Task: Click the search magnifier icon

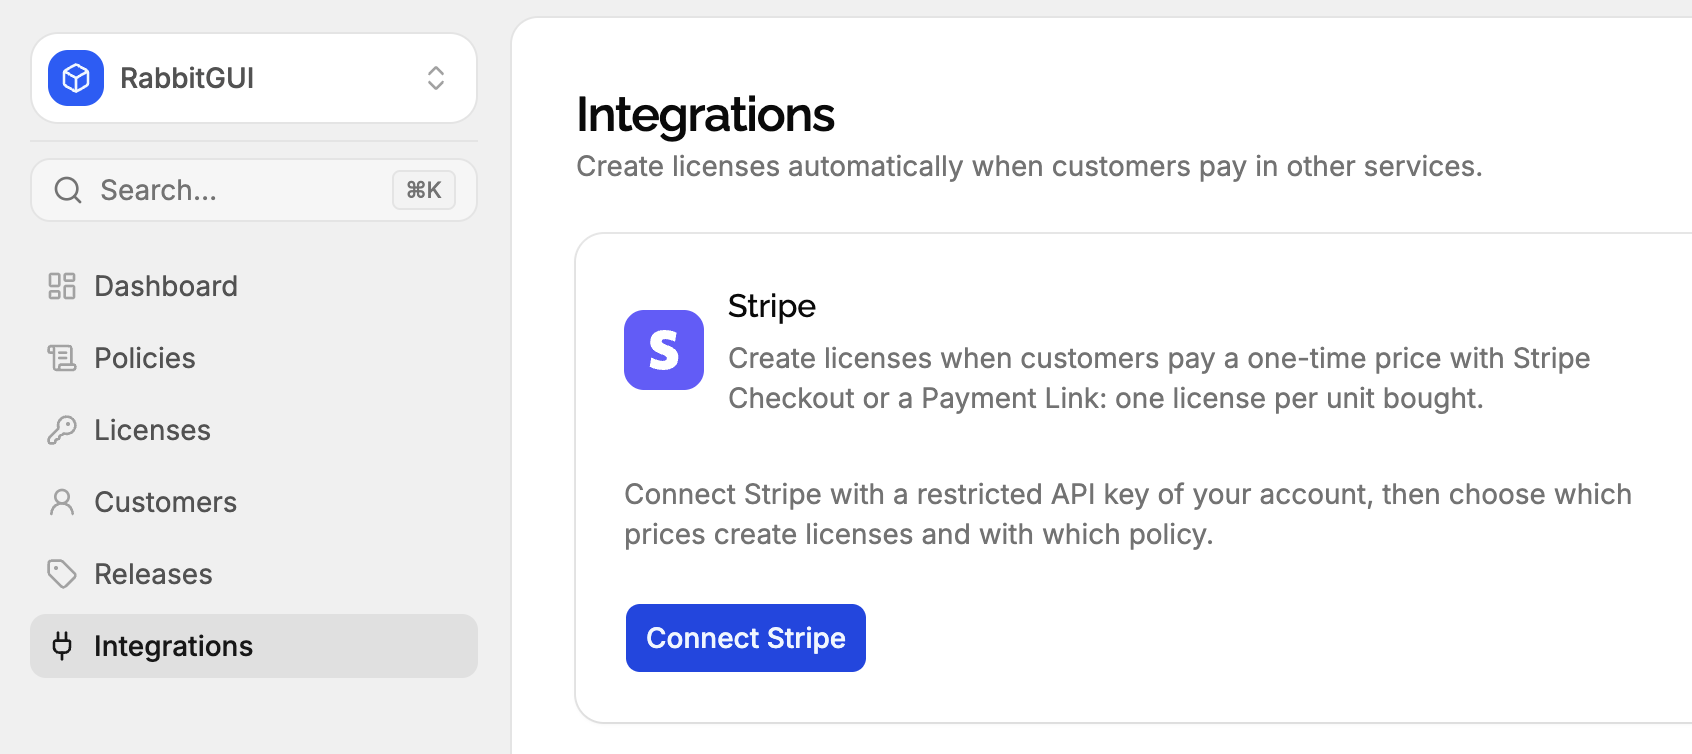Action: click(x=68, y=190)
